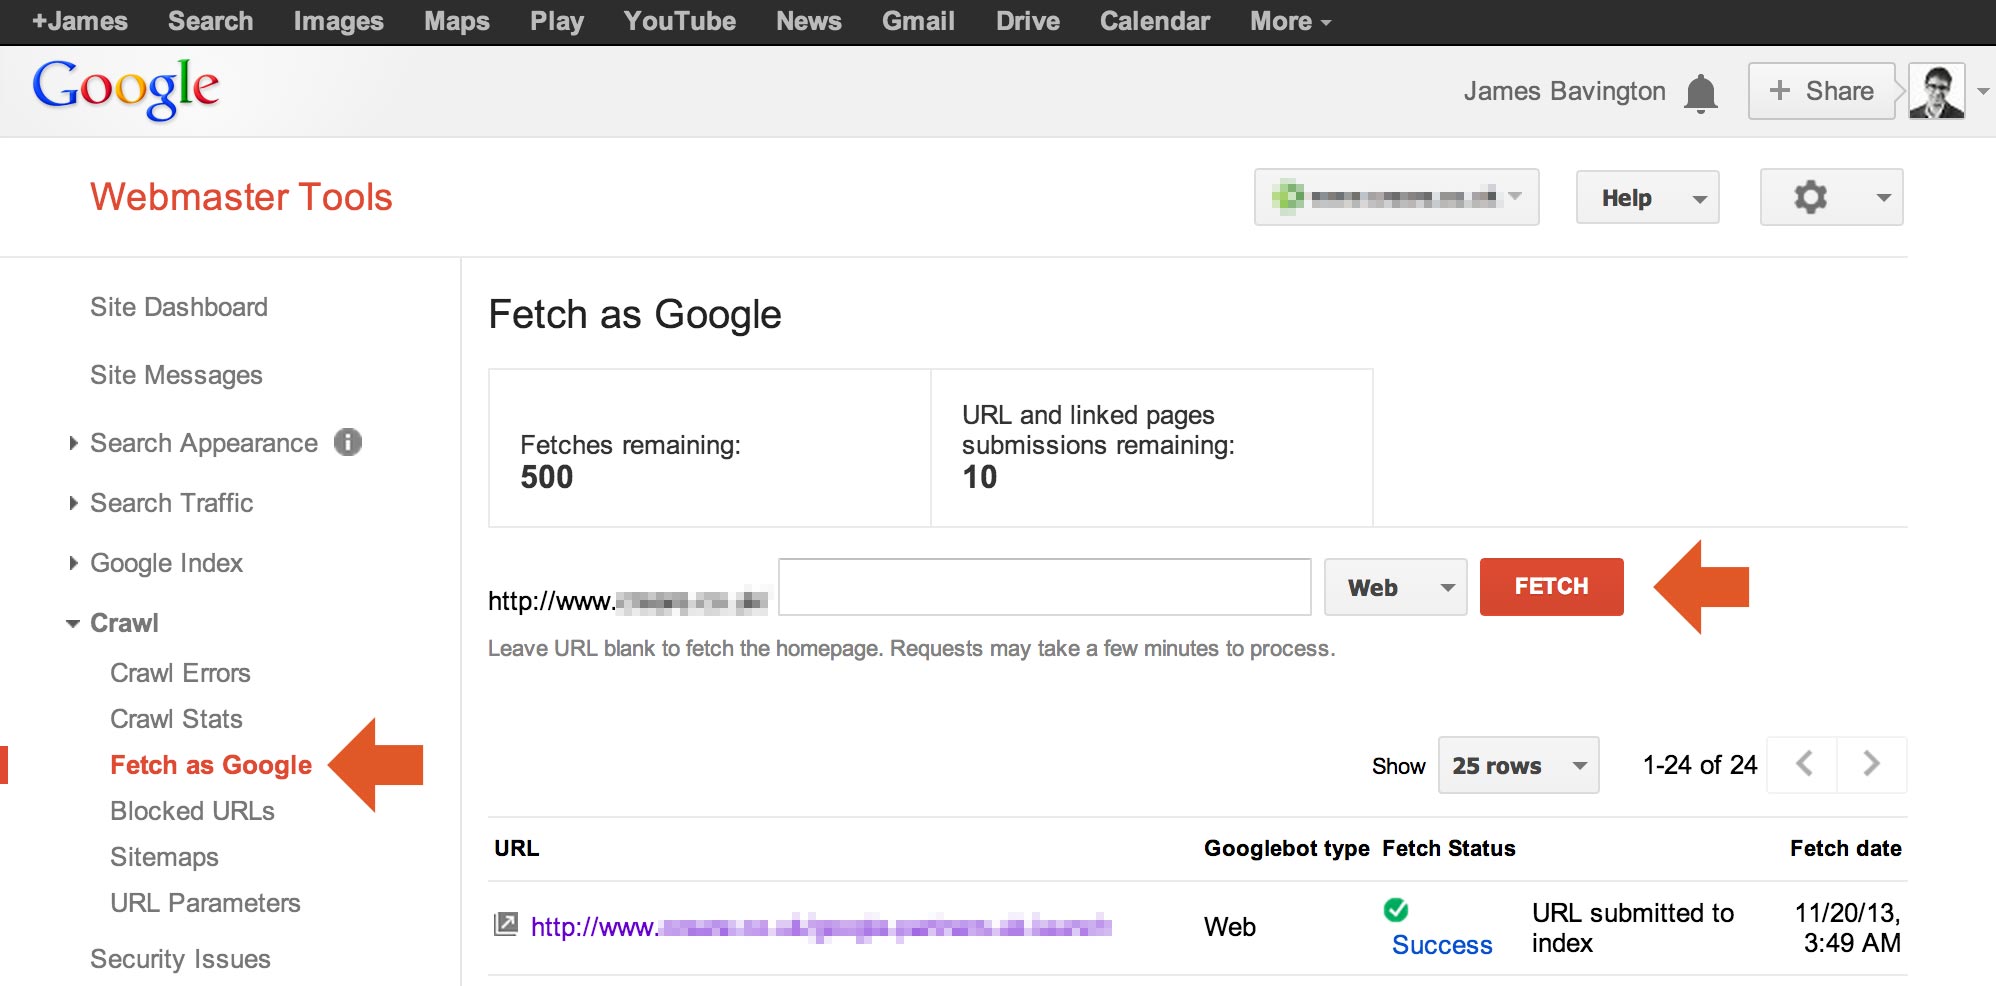
Task: Open the account dropdown arrow beside avatar
Action: (x=1983, y=91)
